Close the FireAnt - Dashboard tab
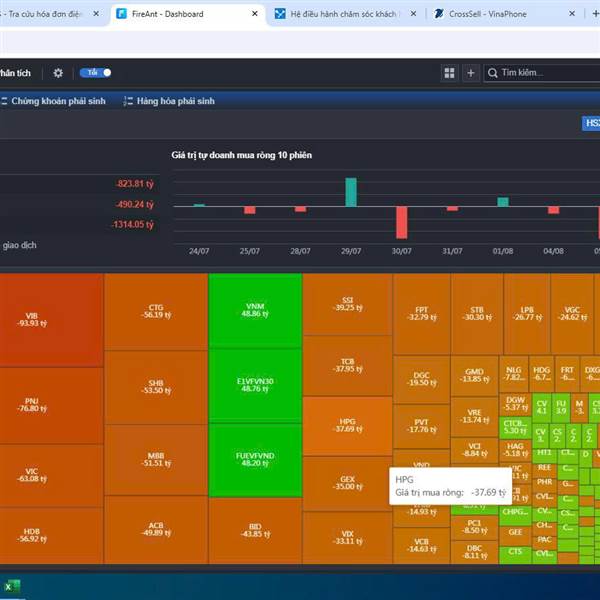This screenshot has height=600, width=600. (254, 14)
